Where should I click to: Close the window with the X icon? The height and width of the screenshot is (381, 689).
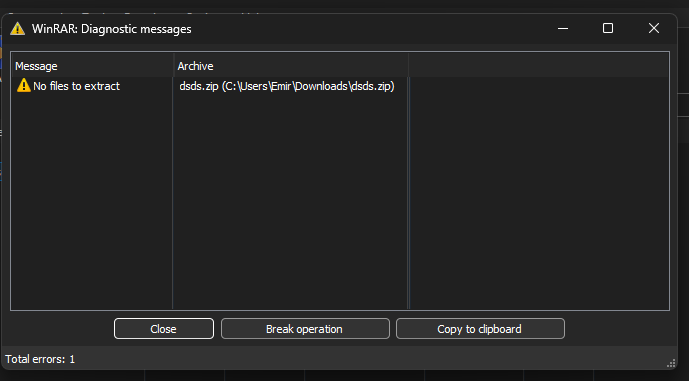click(x=654, y=29)
